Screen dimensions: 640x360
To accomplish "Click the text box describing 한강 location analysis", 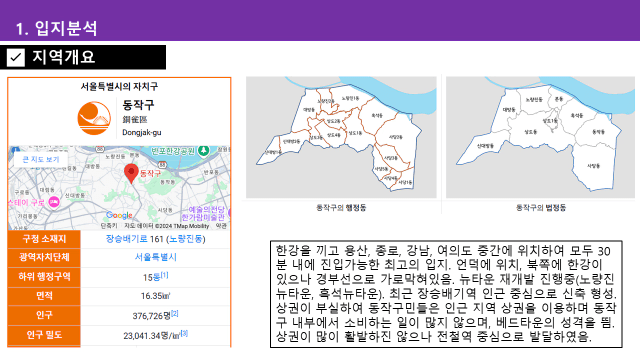I will click(446, 294).
